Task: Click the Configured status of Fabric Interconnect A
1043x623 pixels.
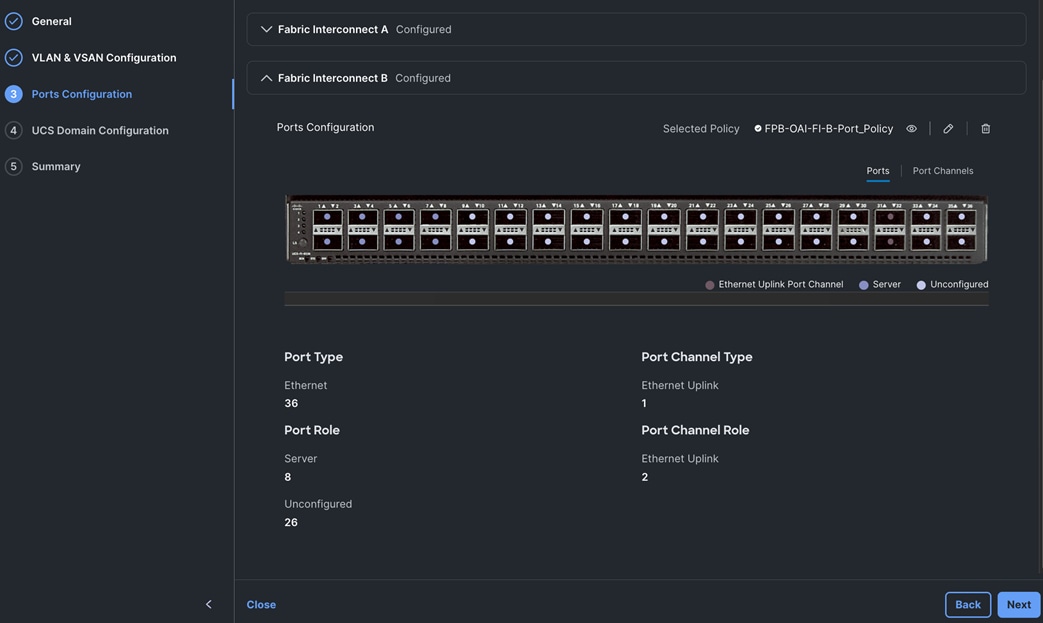Action: coord(423,29)
